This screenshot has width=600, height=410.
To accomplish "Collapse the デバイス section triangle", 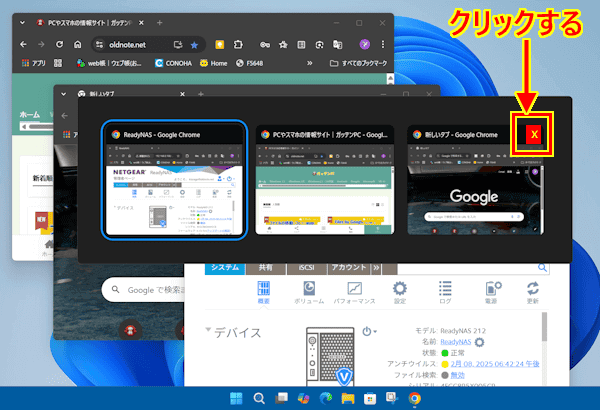I will [208, 329].
